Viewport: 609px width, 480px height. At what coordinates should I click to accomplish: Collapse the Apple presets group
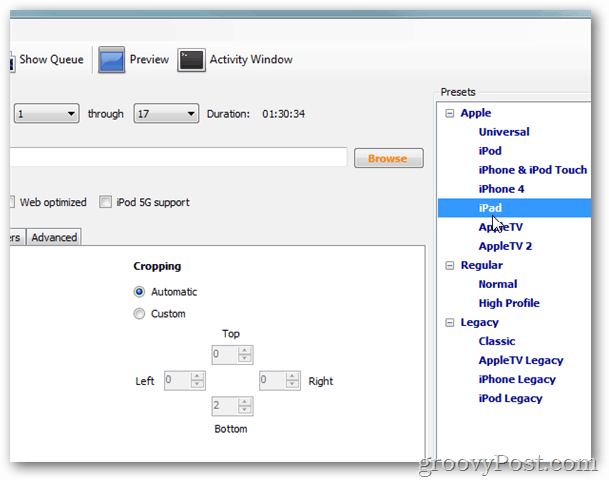pyautogui.click(x=449, y=113)
